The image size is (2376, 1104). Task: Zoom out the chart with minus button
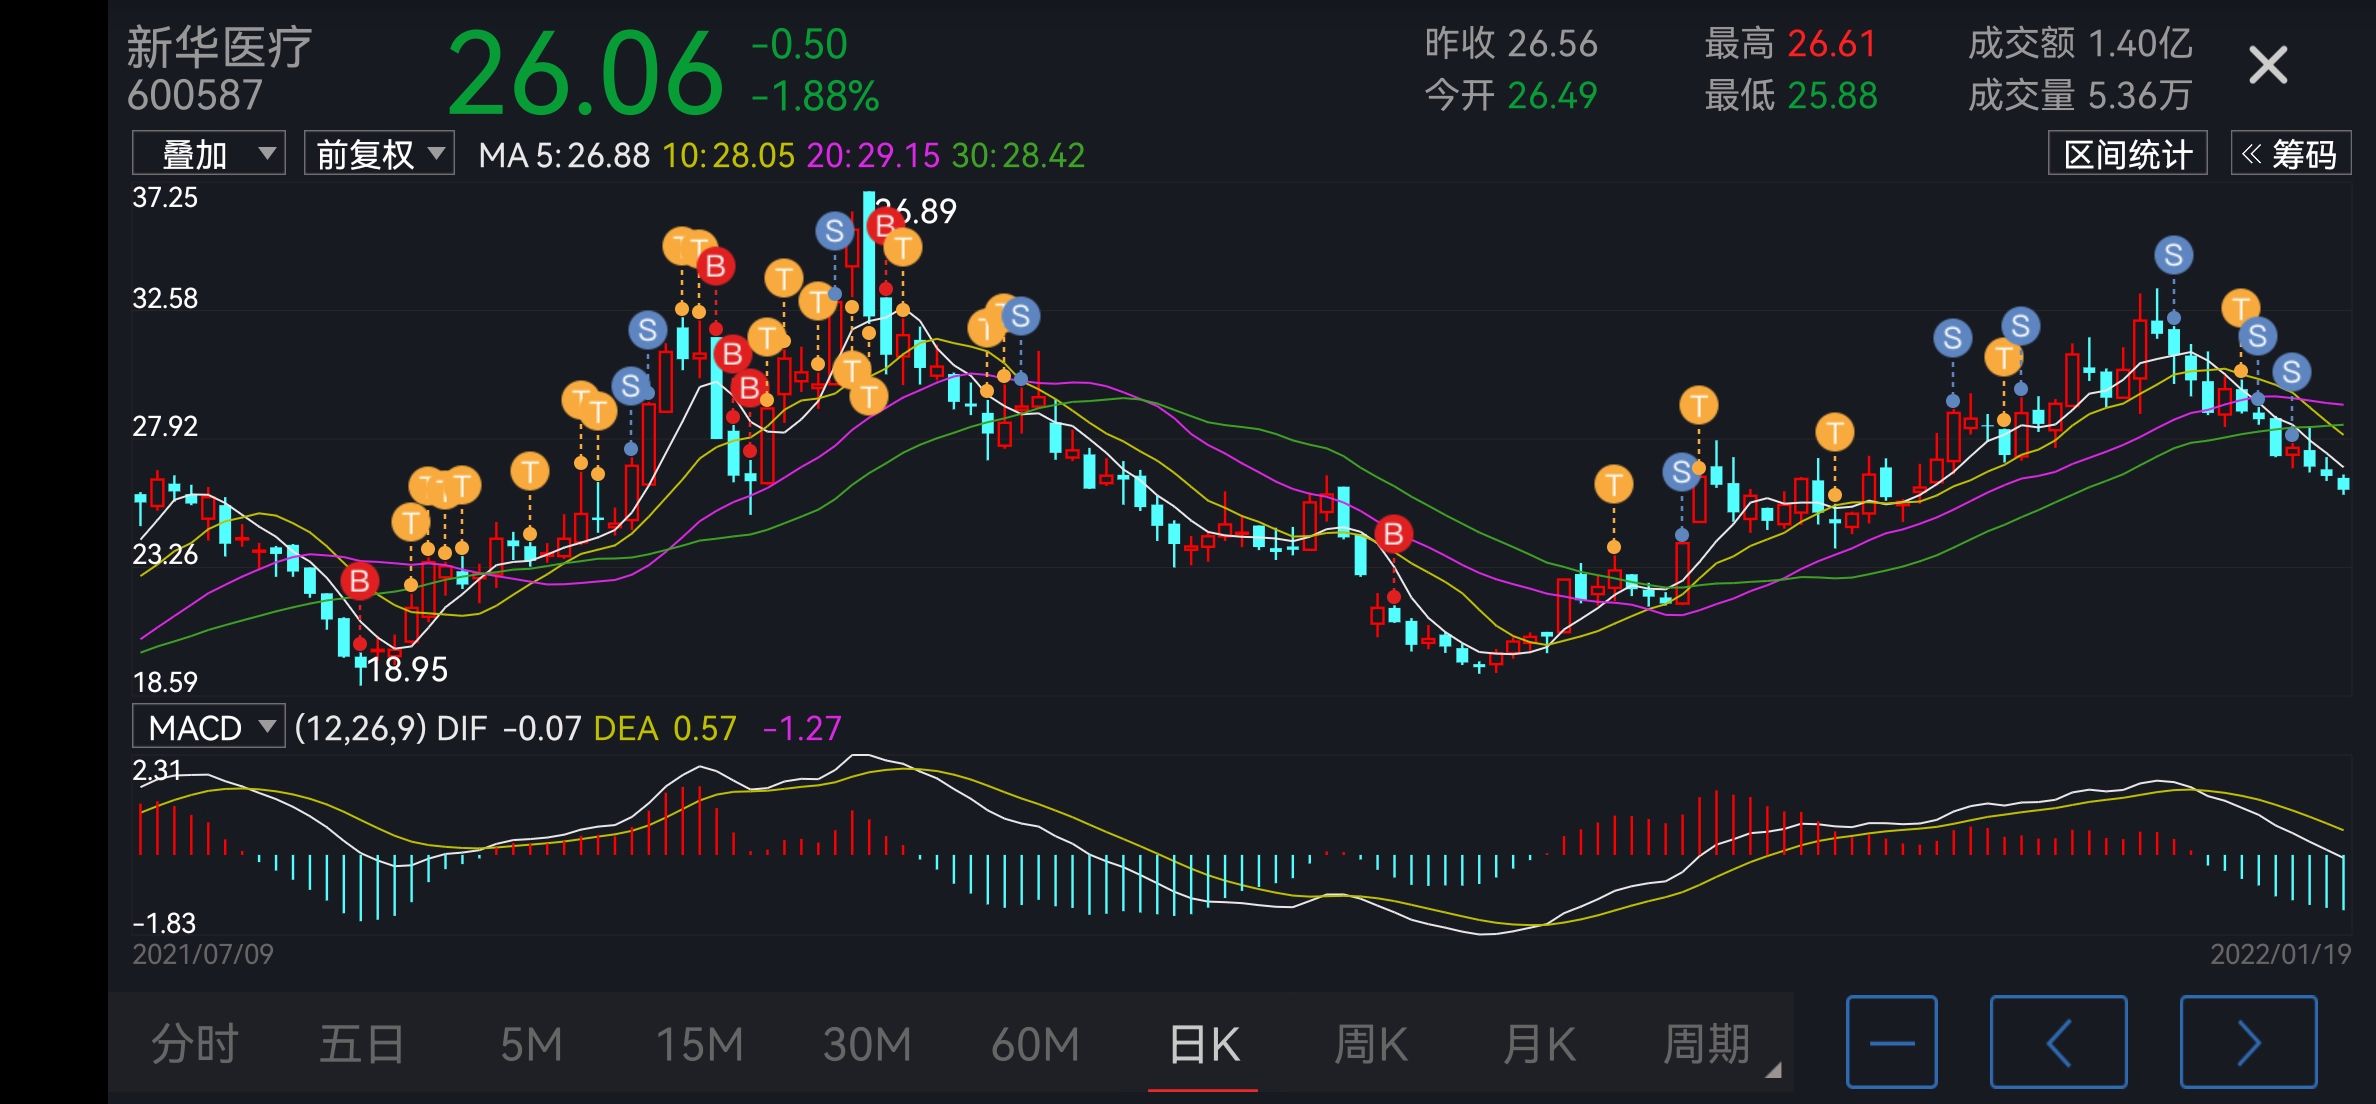(x=1891, y=1042)
